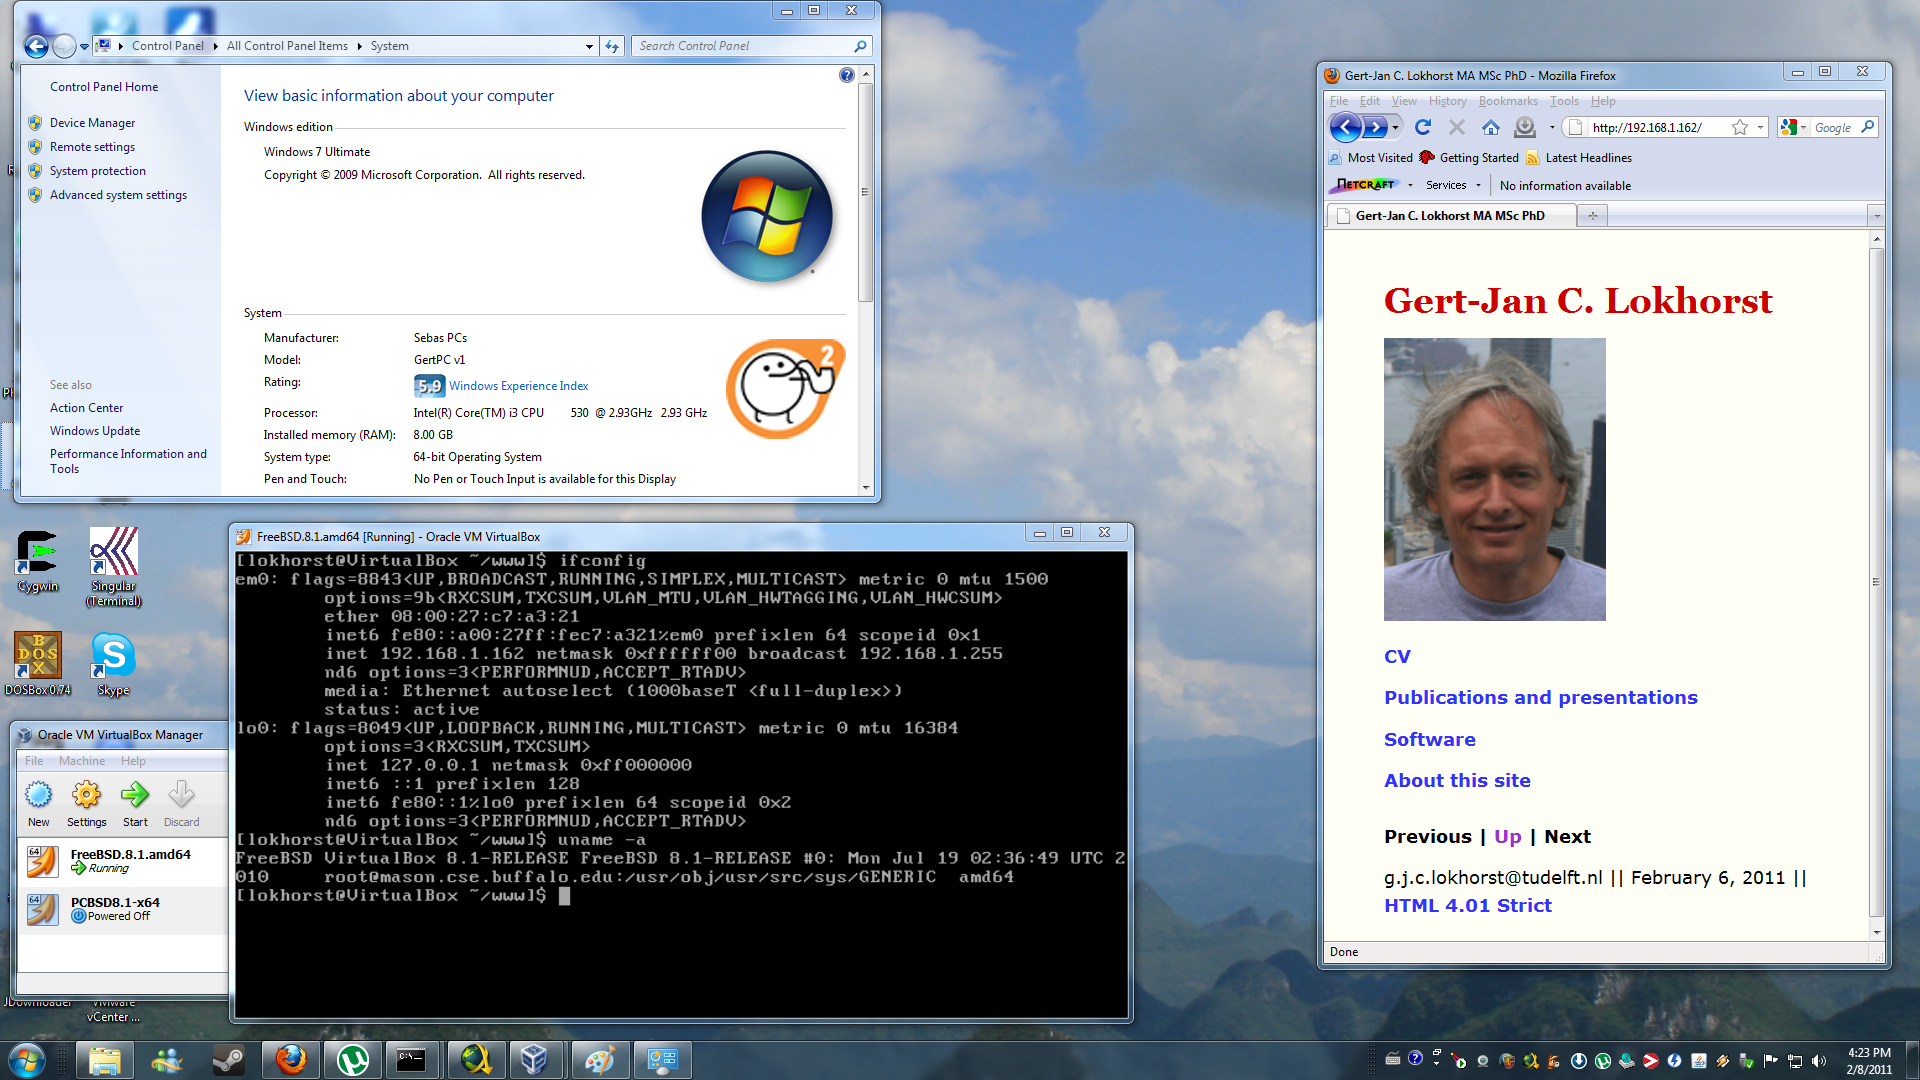Click the Software link on the webpage
Viewport: 1920px width, 1080px height.
pyautogui.click(x=1429, y=739)
